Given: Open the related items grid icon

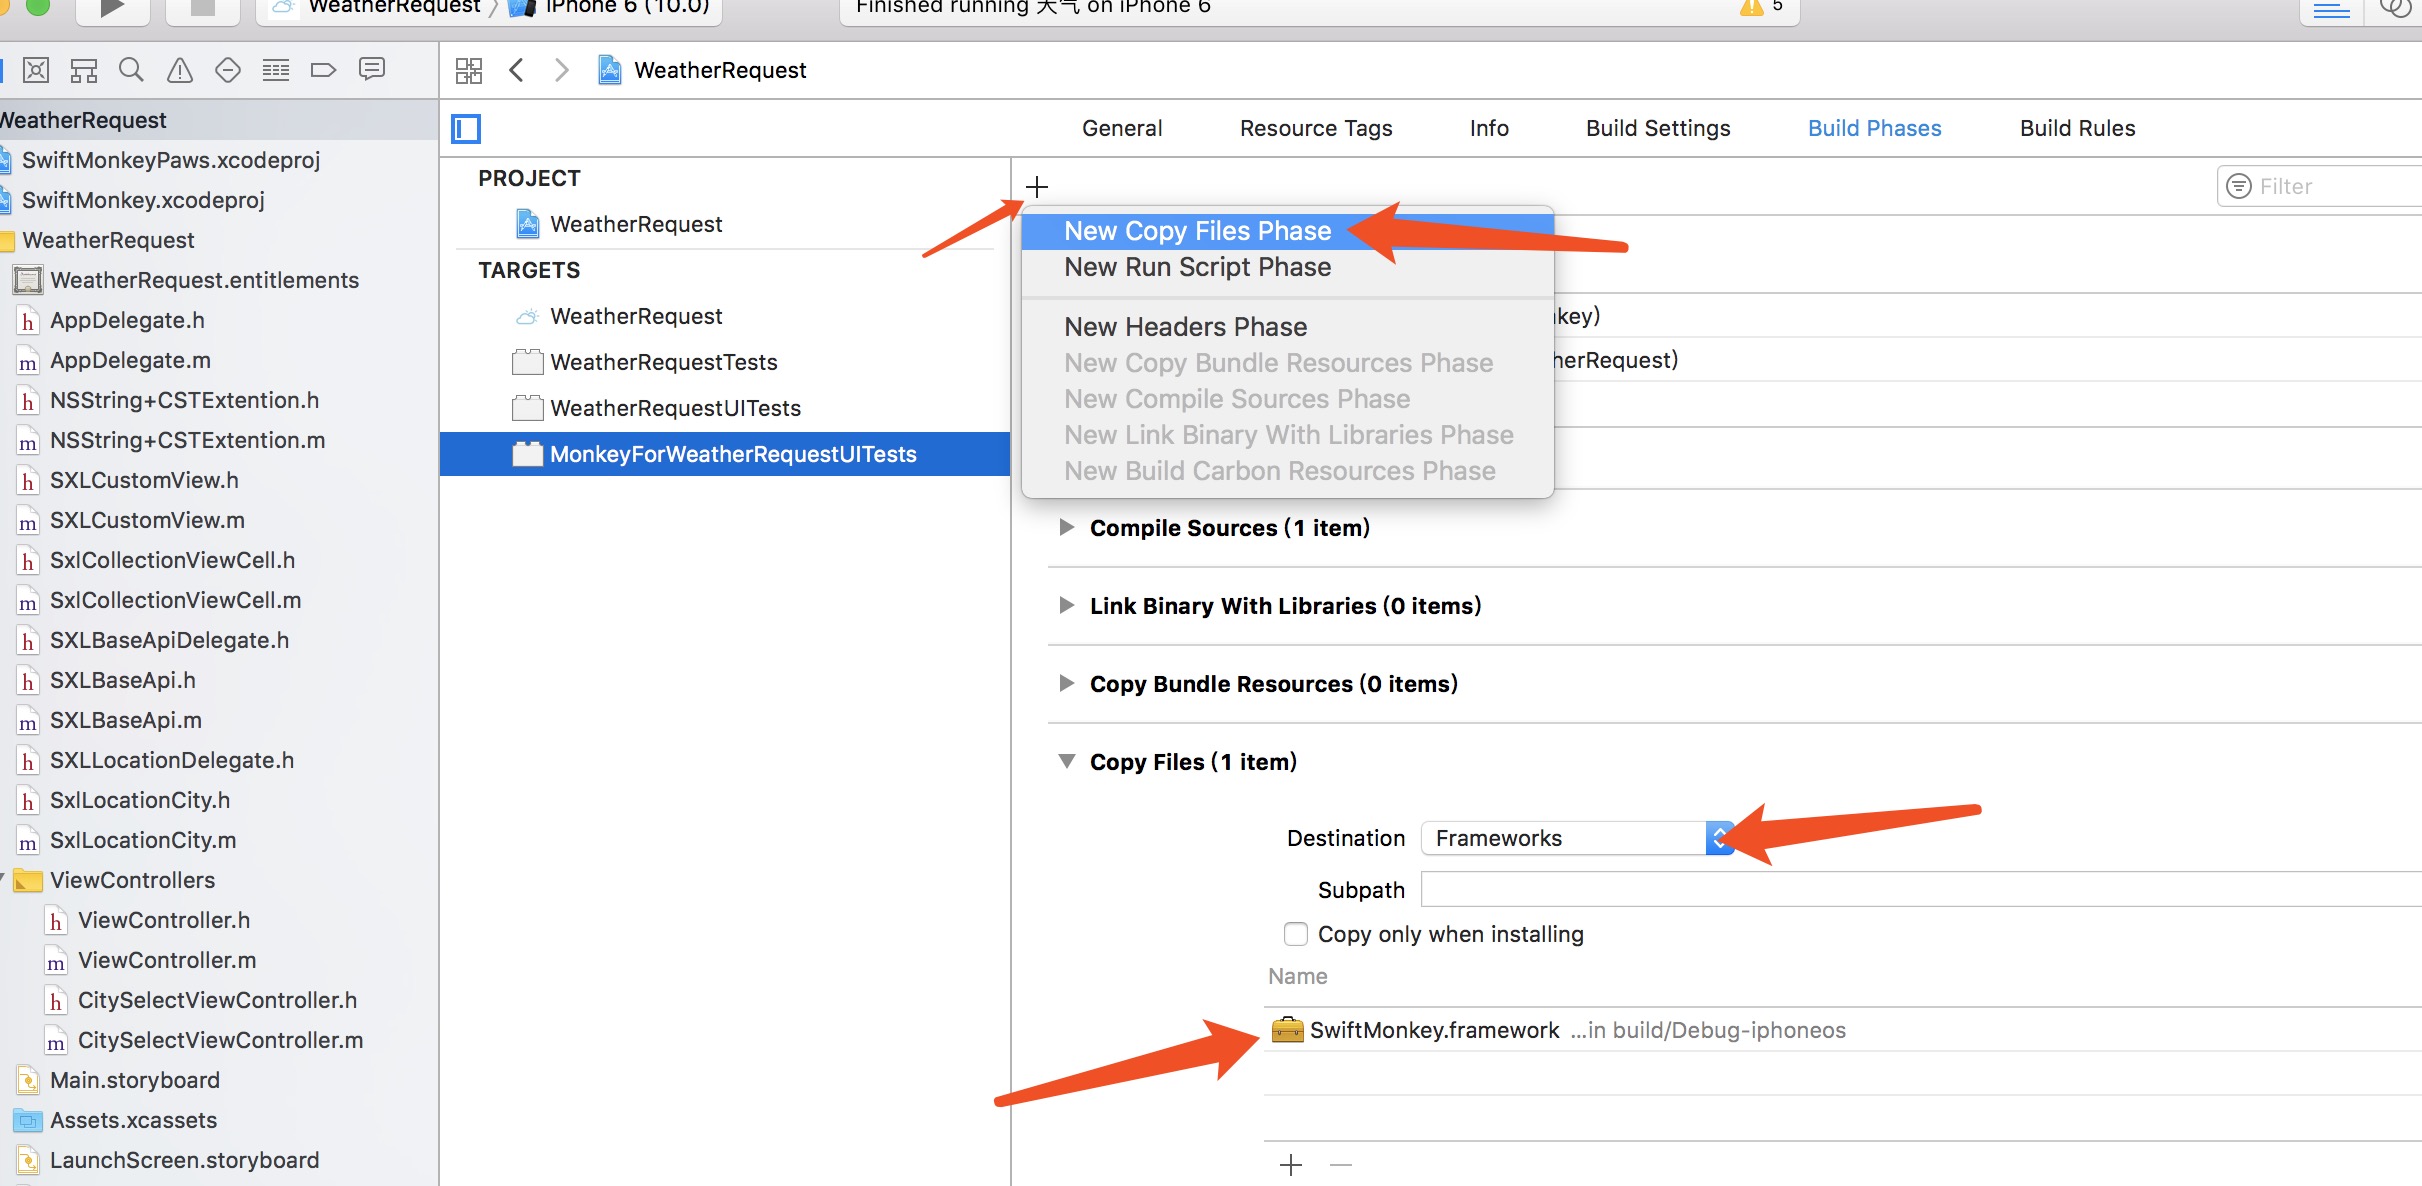Looking at the screenshot, I should [469, 70].
